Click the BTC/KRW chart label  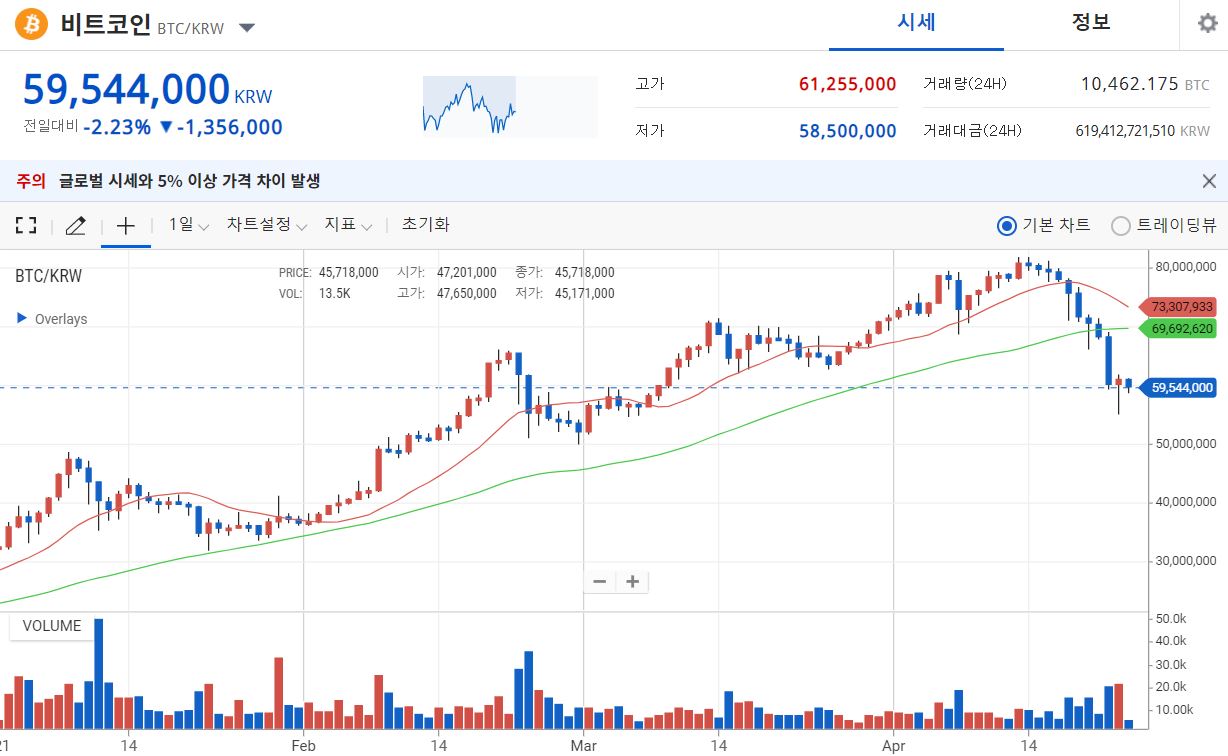point(48,276)
